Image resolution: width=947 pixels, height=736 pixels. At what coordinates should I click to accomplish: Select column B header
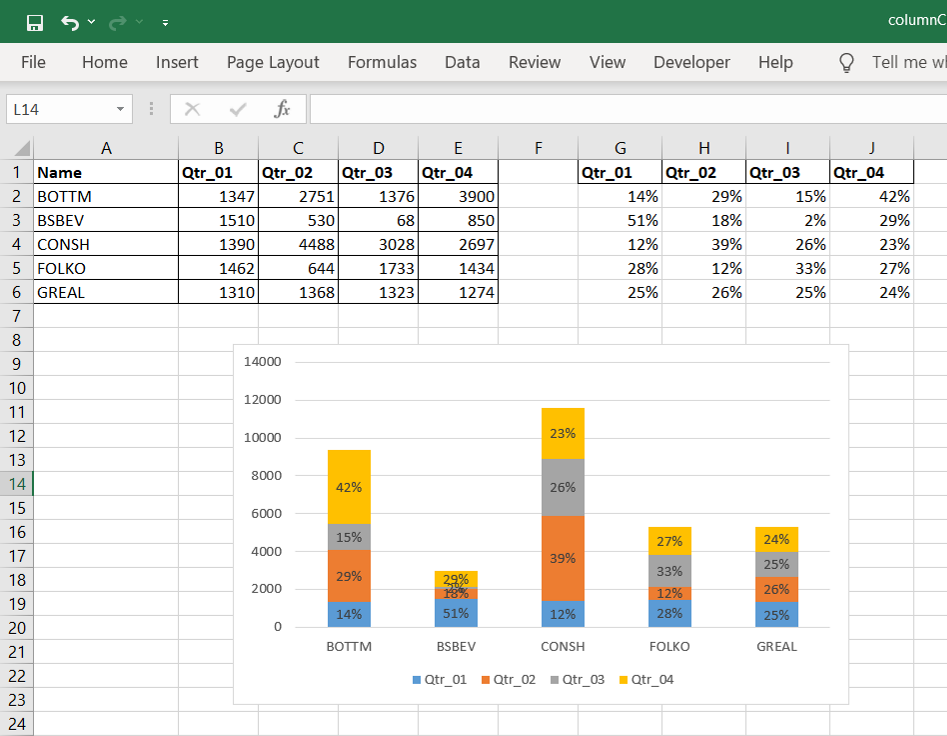218,149
